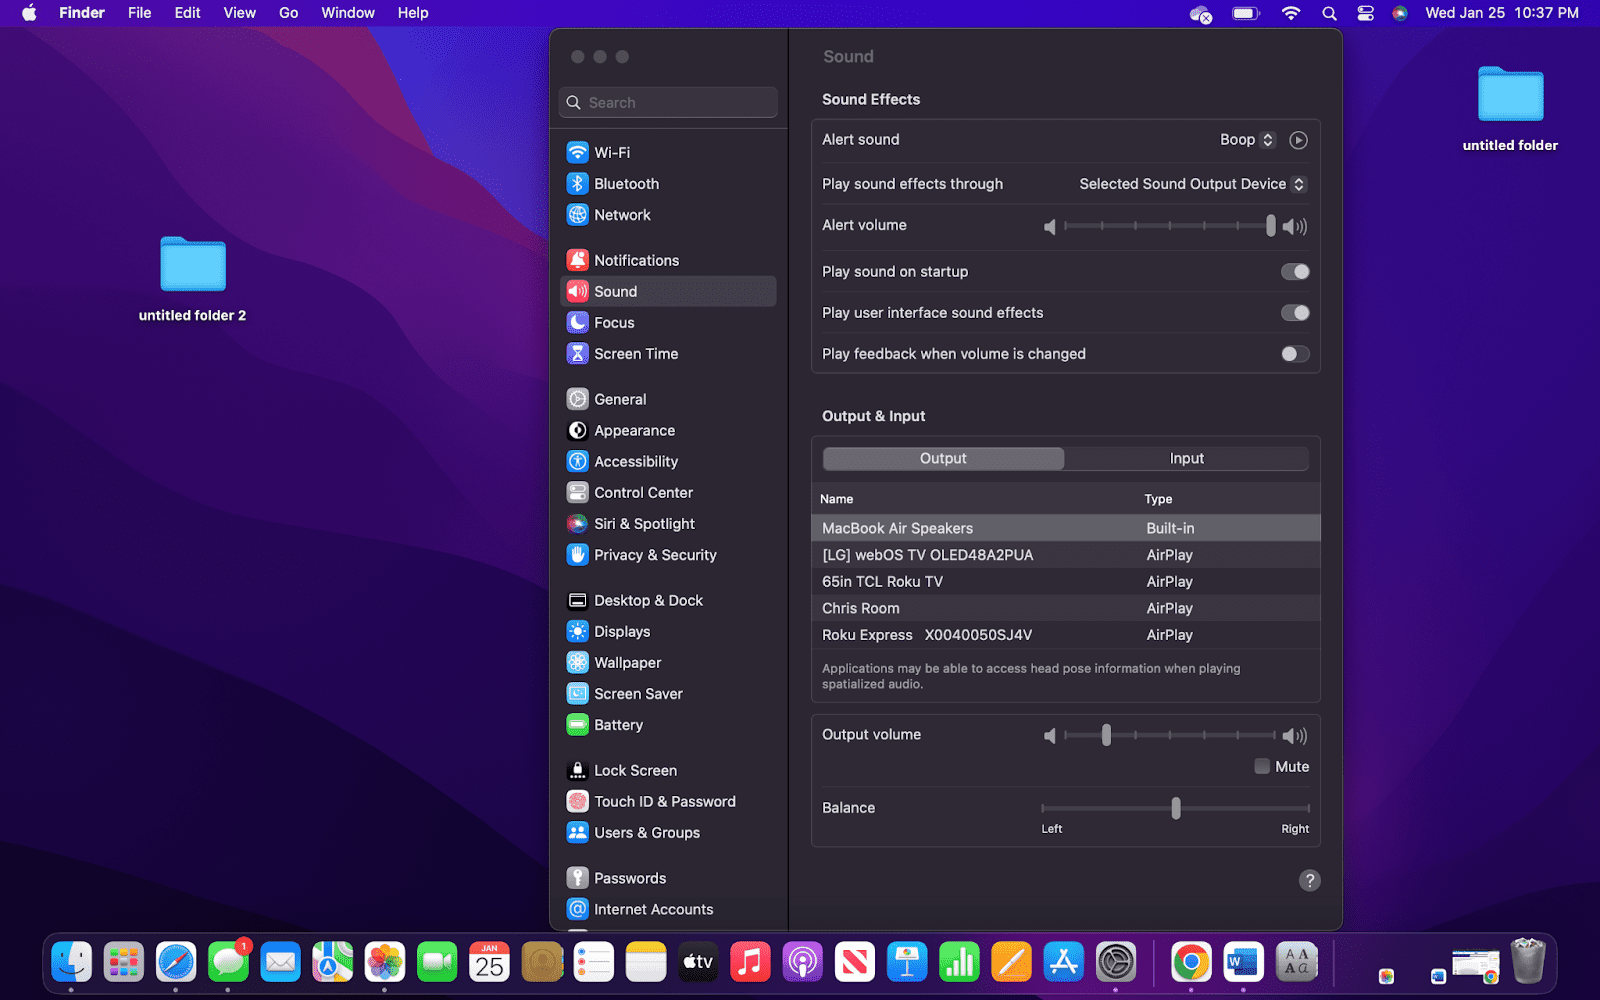Open Screen Time settings
Image resolution: width=1600 pixels, height=1000 pixels.
tap(668, 354)
